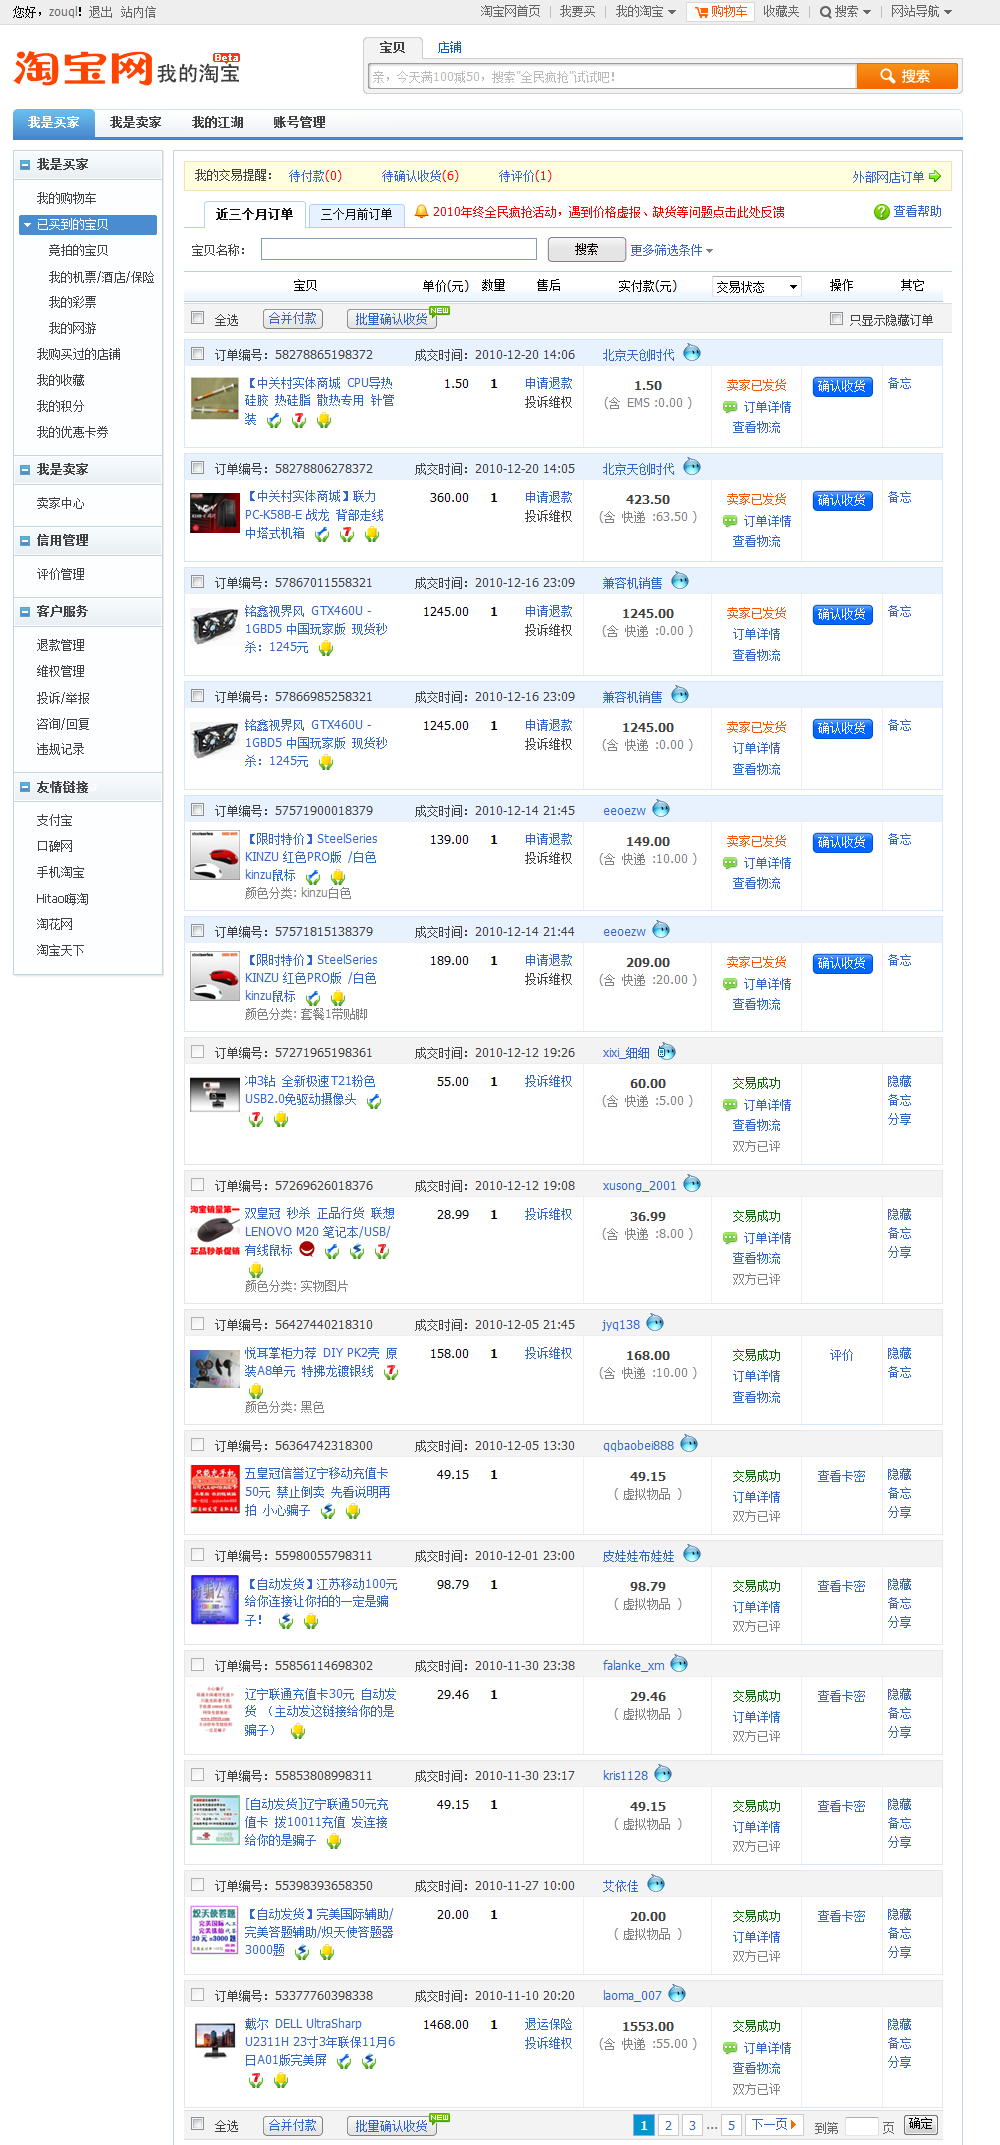Click the Wangwang chat icon next to seller xusong_2001
The height and width of the screenshot is (2145, 1000).
click(692, 1184)
